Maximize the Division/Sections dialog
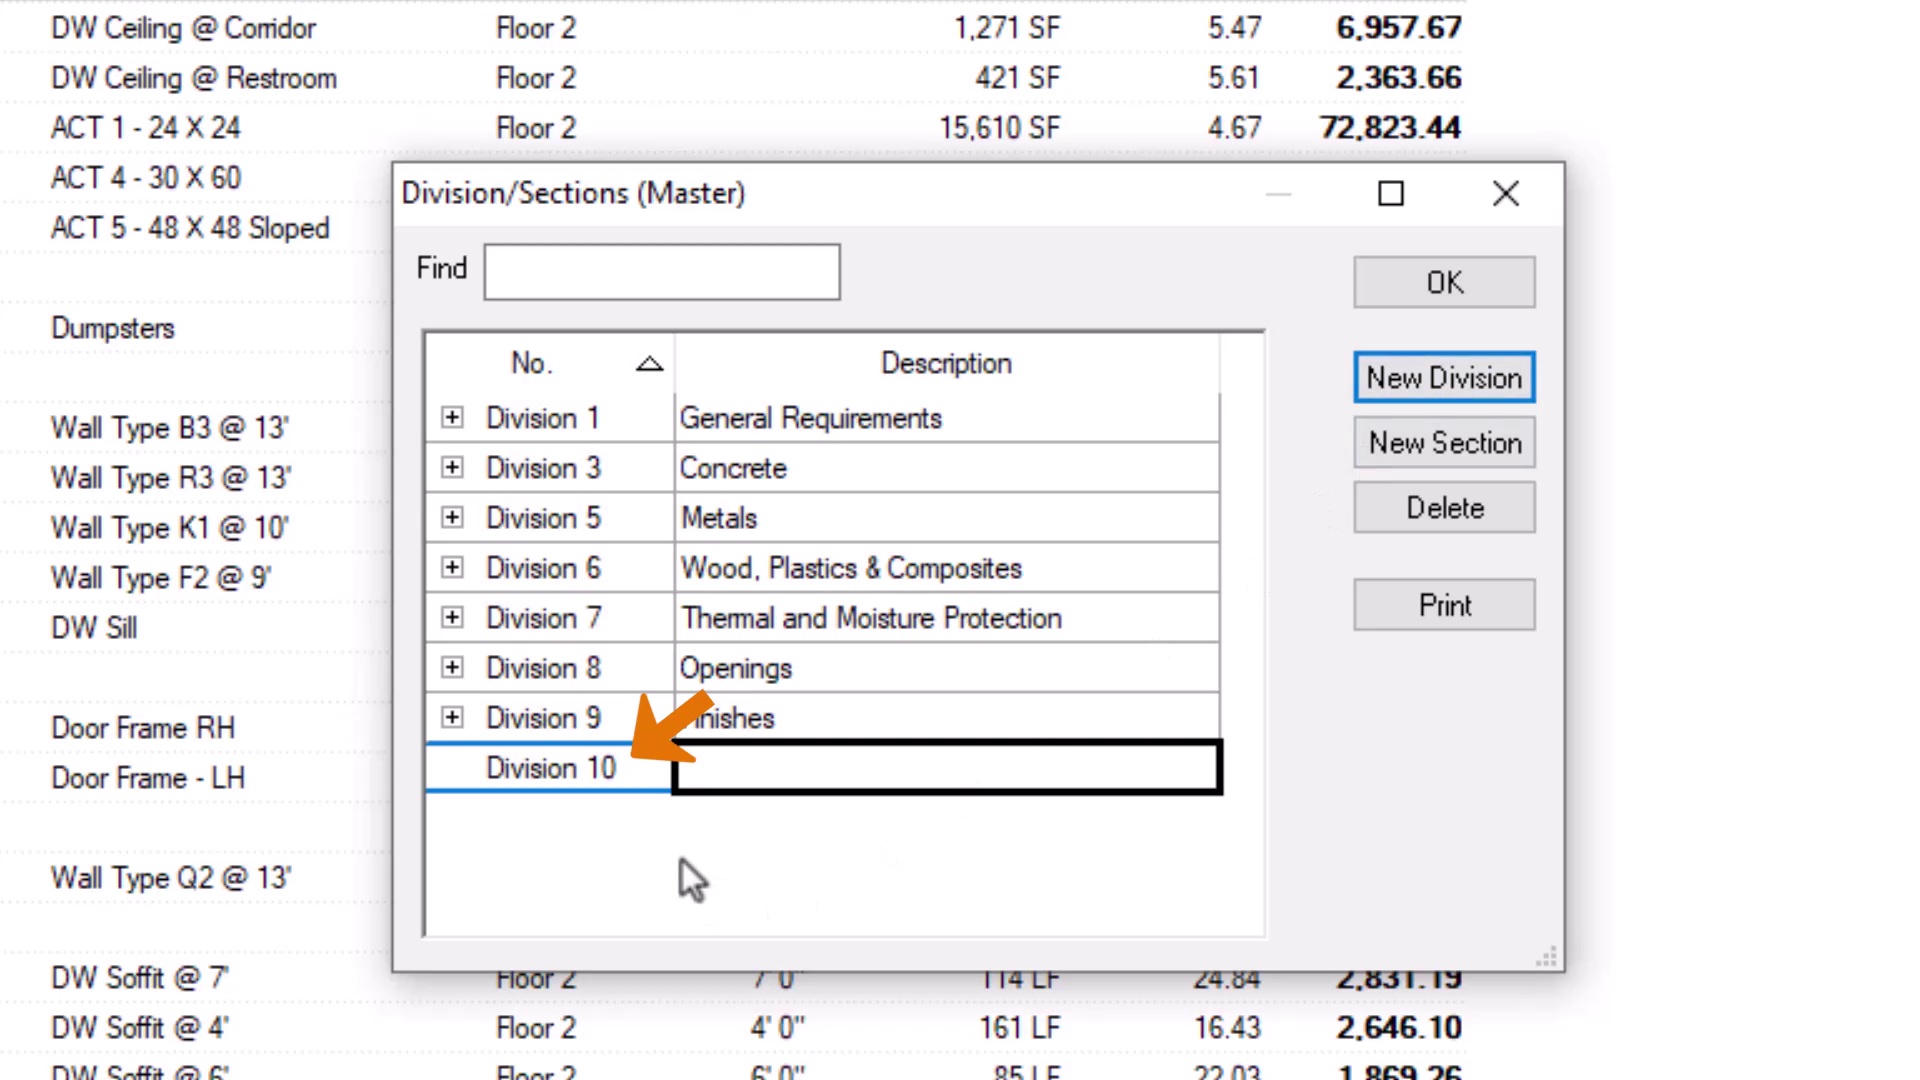 coord(1391,194)
